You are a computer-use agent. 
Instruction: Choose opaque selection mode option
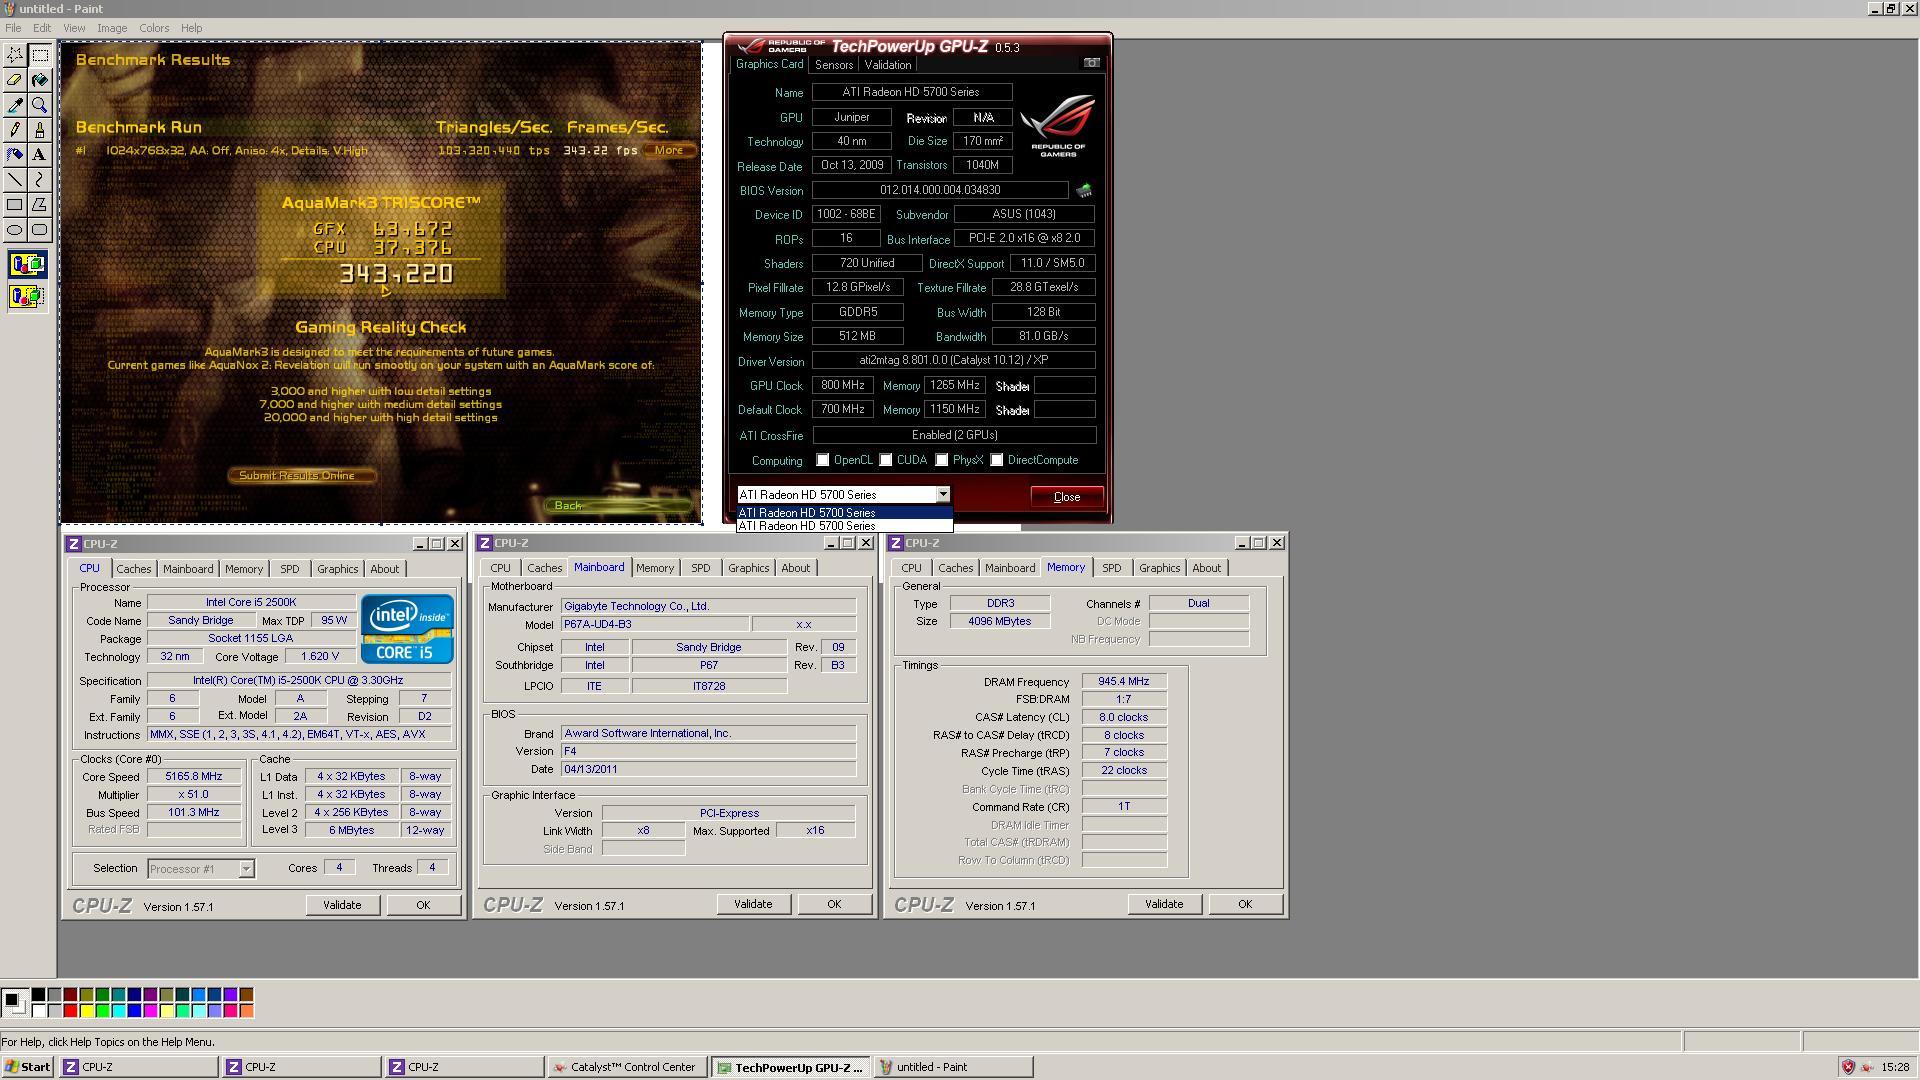coord(27,265)
